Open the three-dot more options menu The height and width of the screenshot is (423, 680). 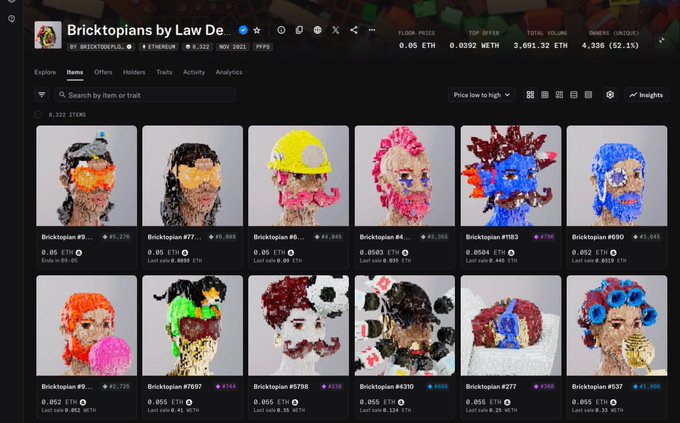pyautogui.click(x=372, y=30)
